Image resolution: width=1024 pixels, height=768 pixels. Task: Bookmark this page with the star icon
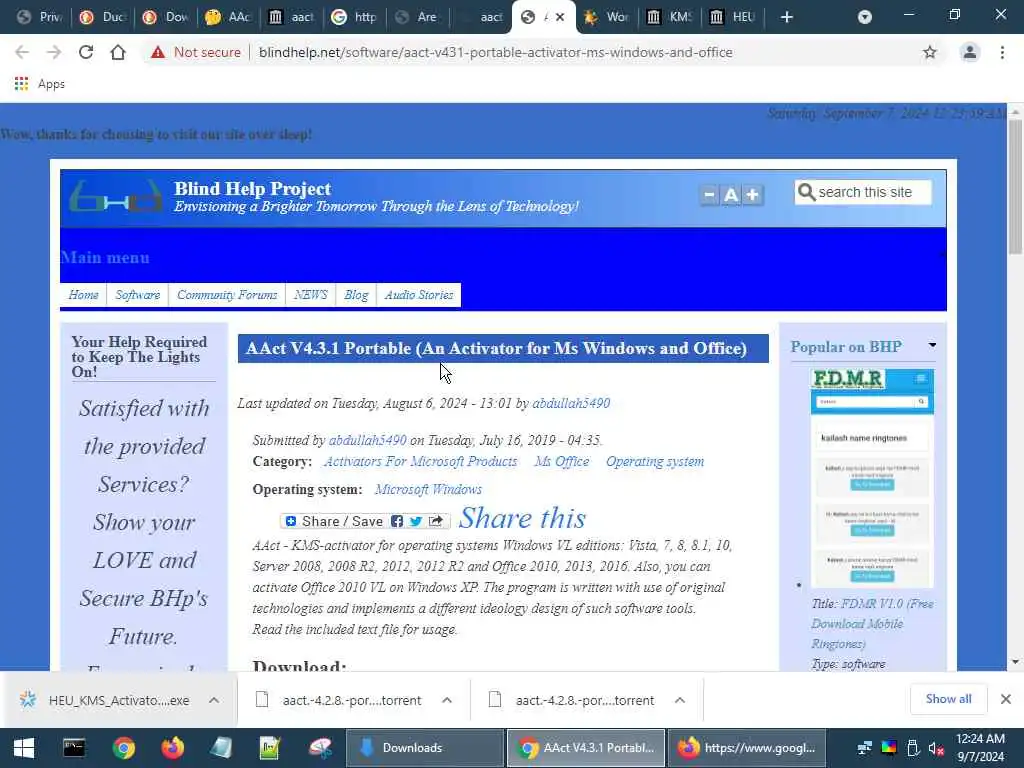click(929, 52)
